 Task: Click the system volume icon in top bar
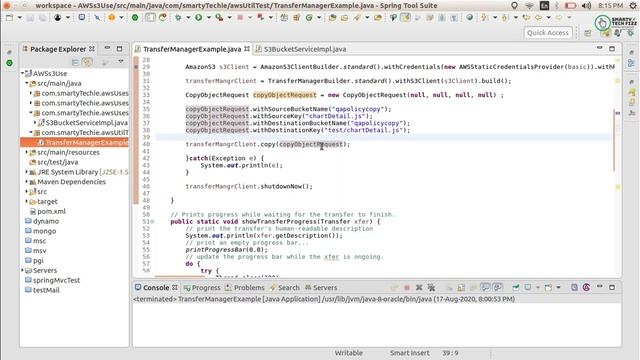point(587,6)
